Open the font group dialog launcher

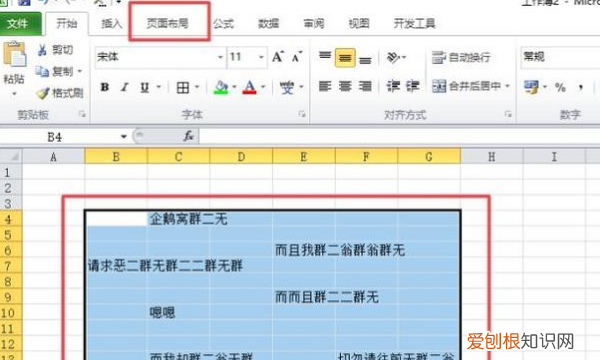coord(302,114)
